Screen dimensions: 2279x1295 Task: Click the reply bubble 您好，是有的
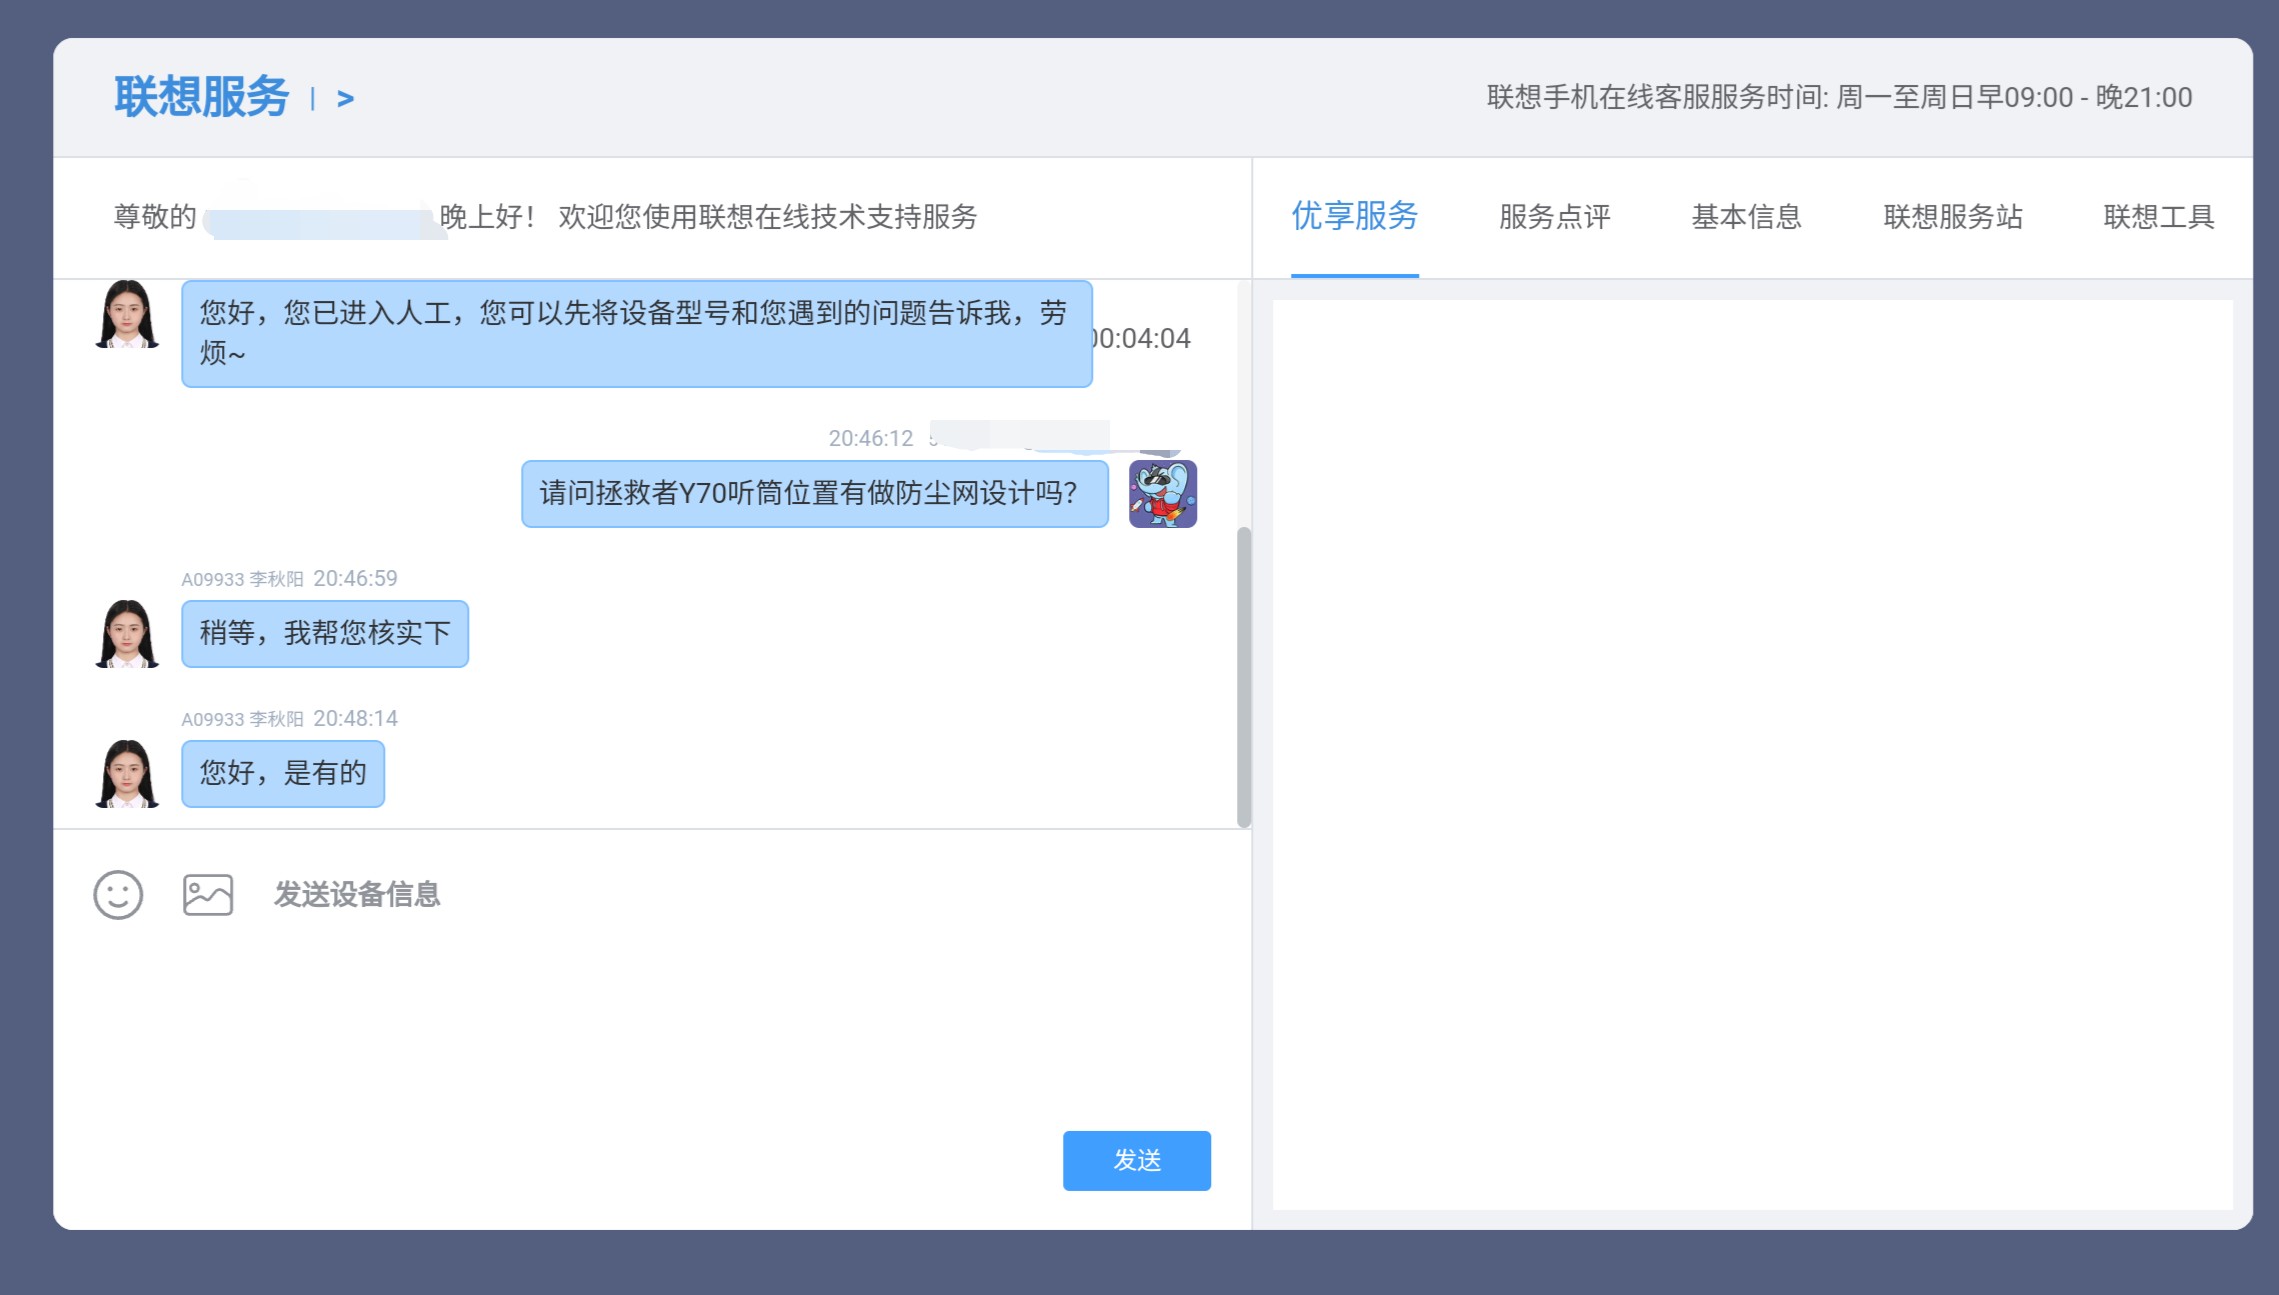tap(283, 773)
